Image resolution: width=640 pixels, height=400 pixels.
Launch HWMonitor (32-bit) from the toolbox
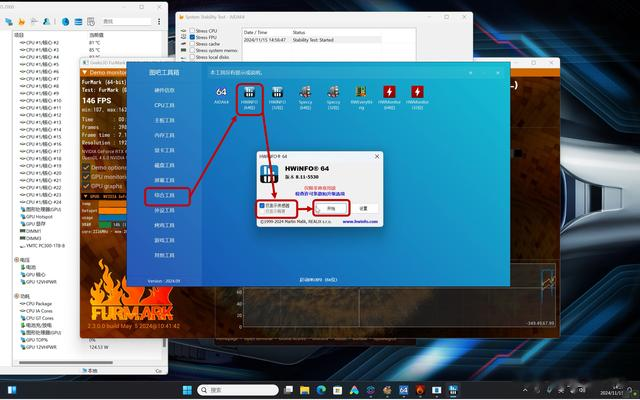[417, 98]
